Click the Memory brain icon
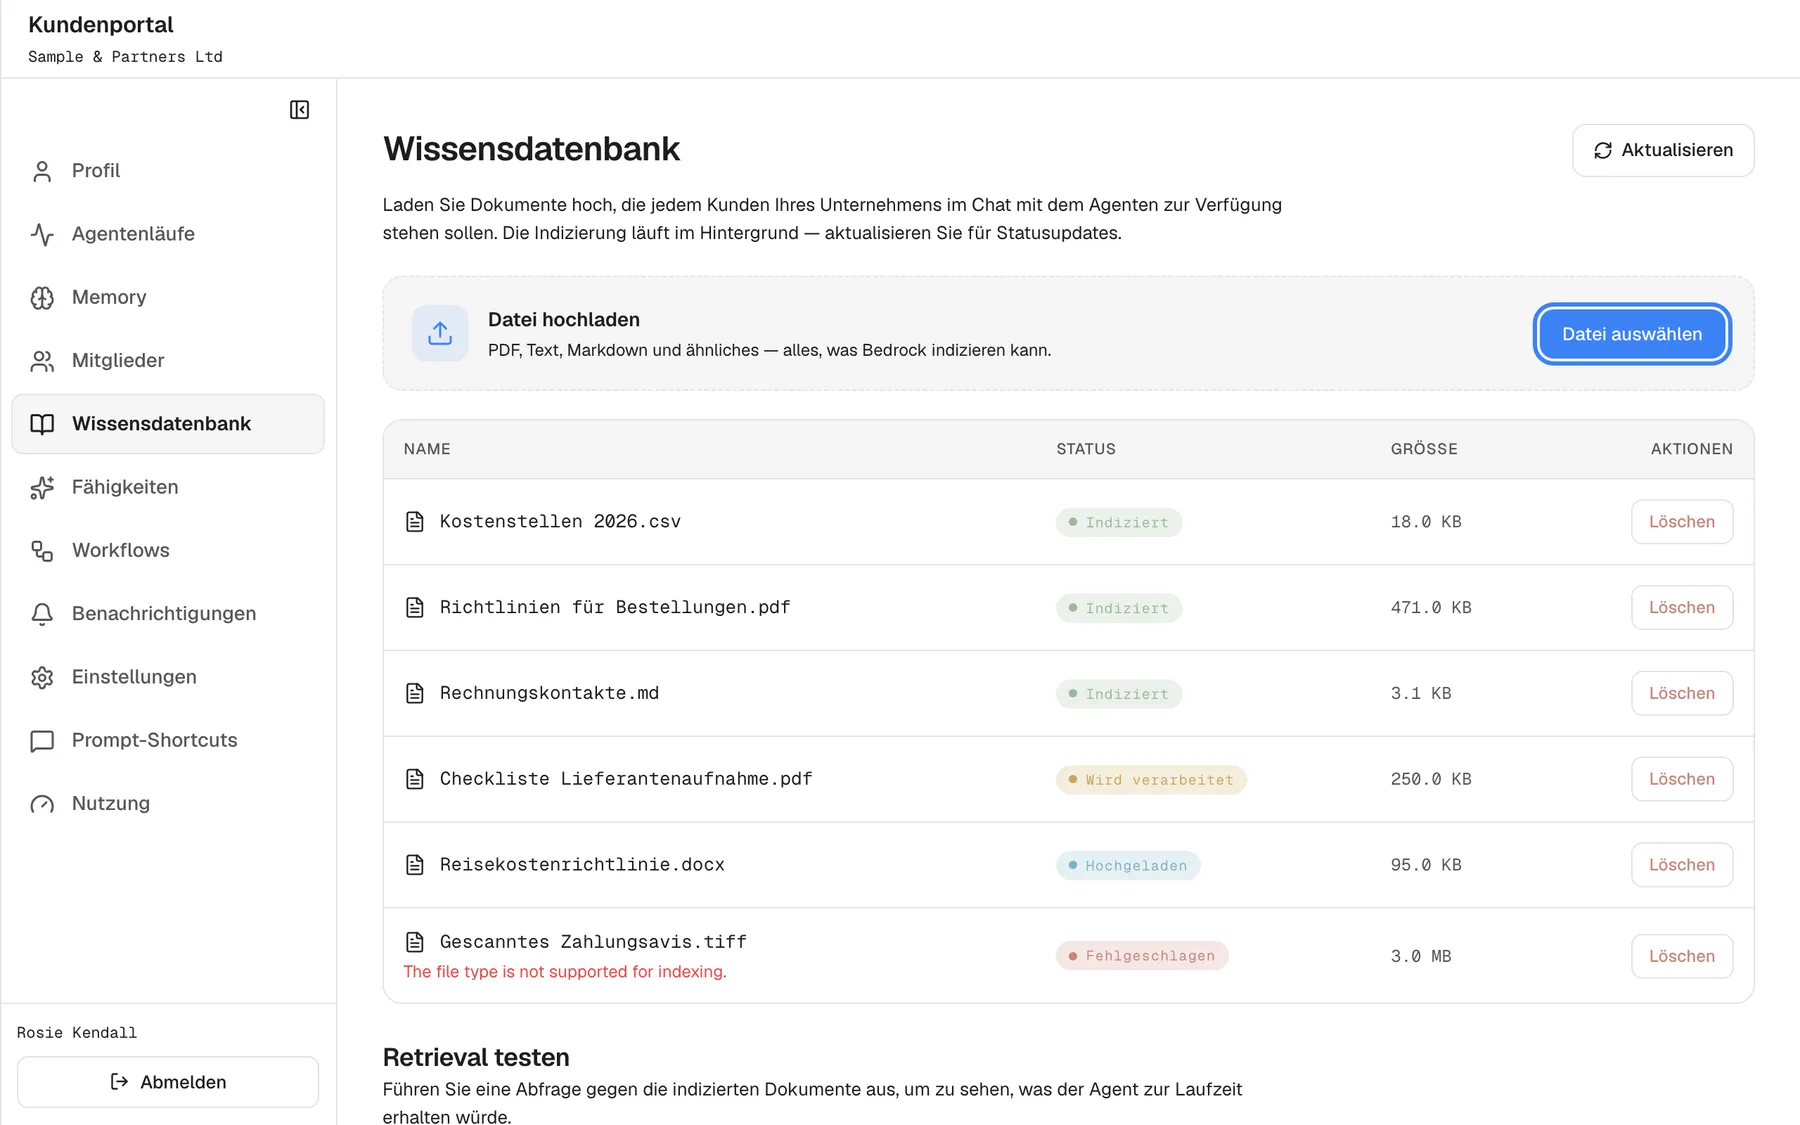Screen dimensions: 1800x1125 42,297
